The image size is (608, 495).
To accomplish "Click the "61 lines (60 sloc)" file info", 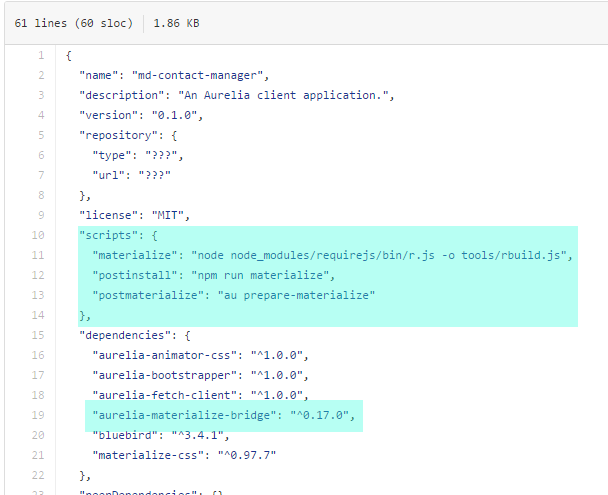I will click(73, 22).
